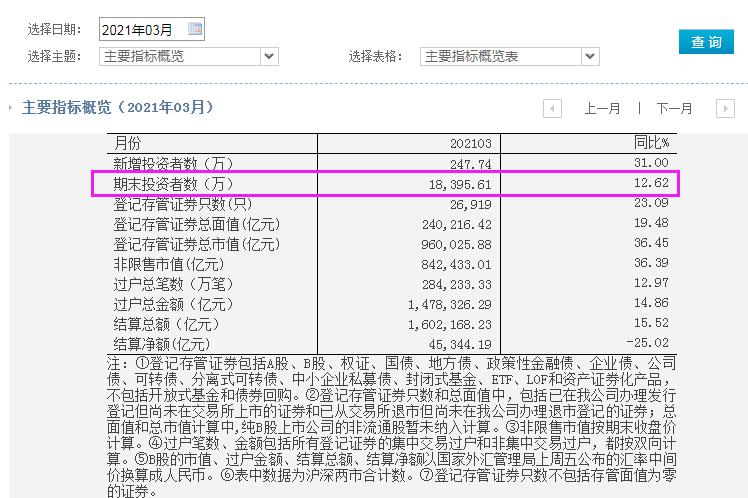Click the next month arrow icon
Screen dimensions: 748x498
point(725,108)
